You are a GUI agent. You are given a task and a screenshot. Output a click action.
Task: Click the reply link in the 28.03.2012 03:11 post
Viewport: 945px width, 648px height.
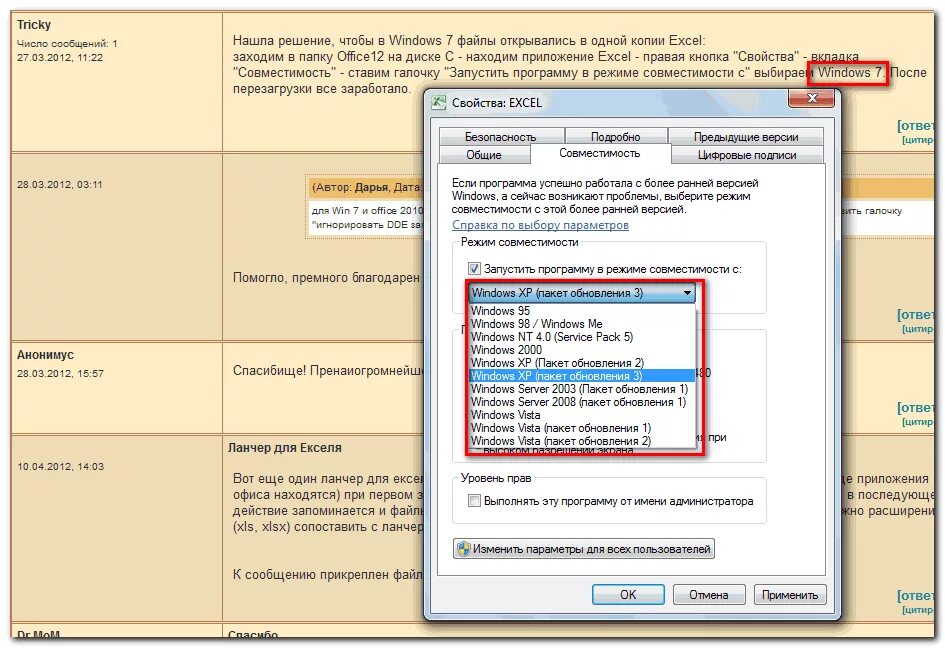[915, 315]
